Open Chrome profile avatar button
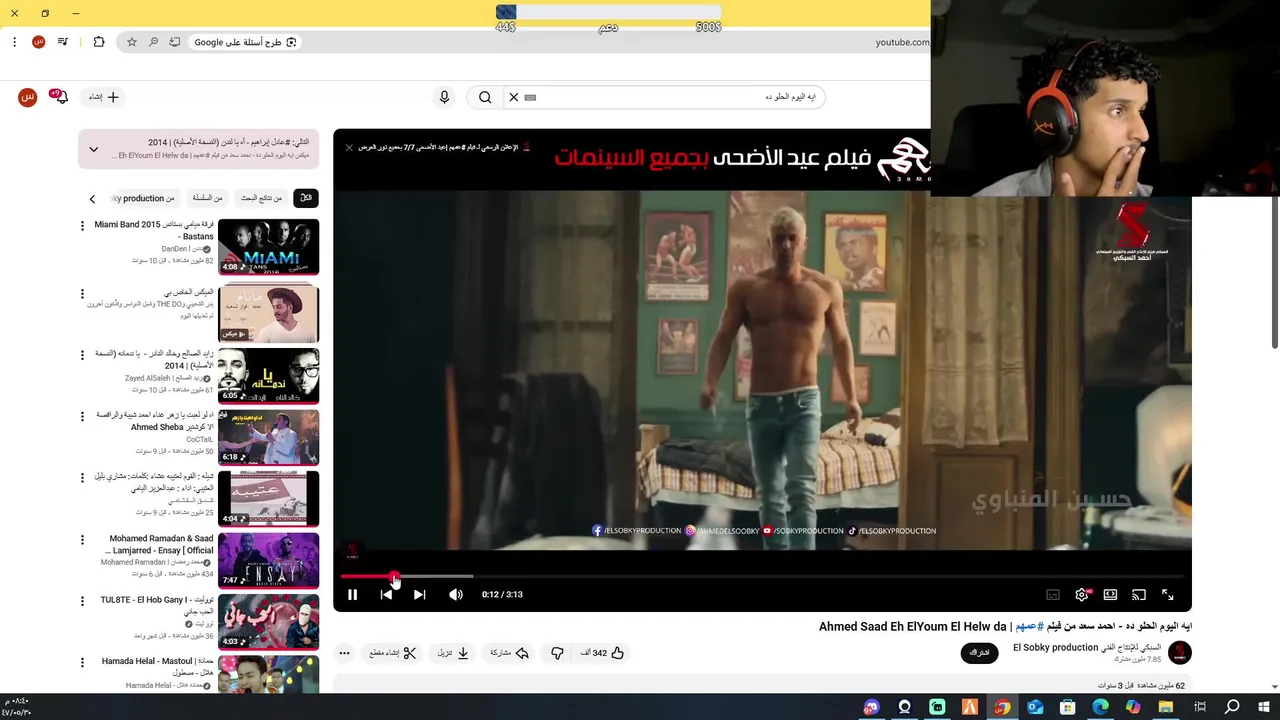 click(x=38, y=42)
